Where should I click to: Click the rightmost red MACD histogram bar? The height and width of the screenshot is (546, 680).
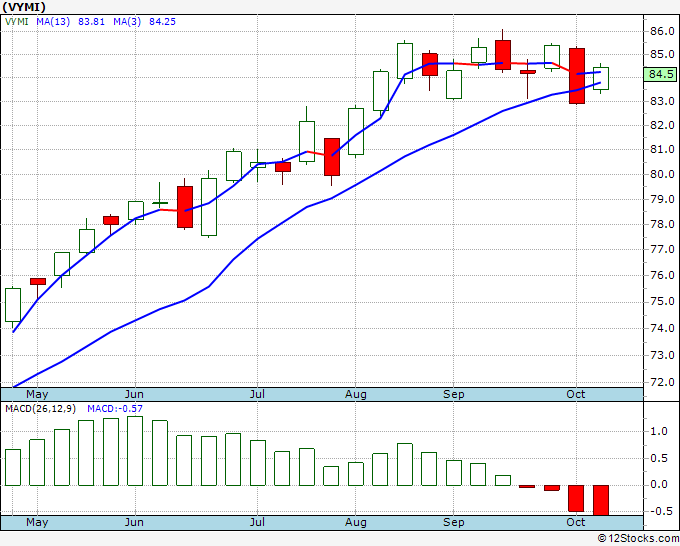601,500
